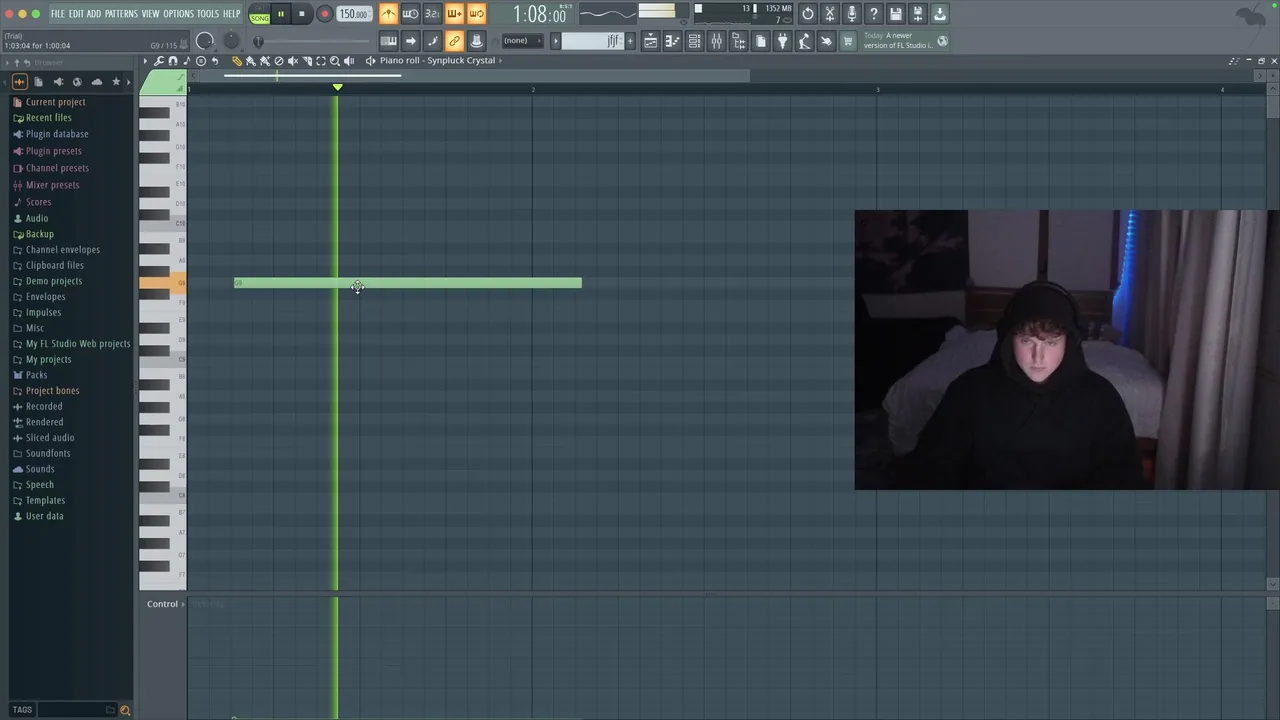Open the View playlist icon

tap(650, 41)
